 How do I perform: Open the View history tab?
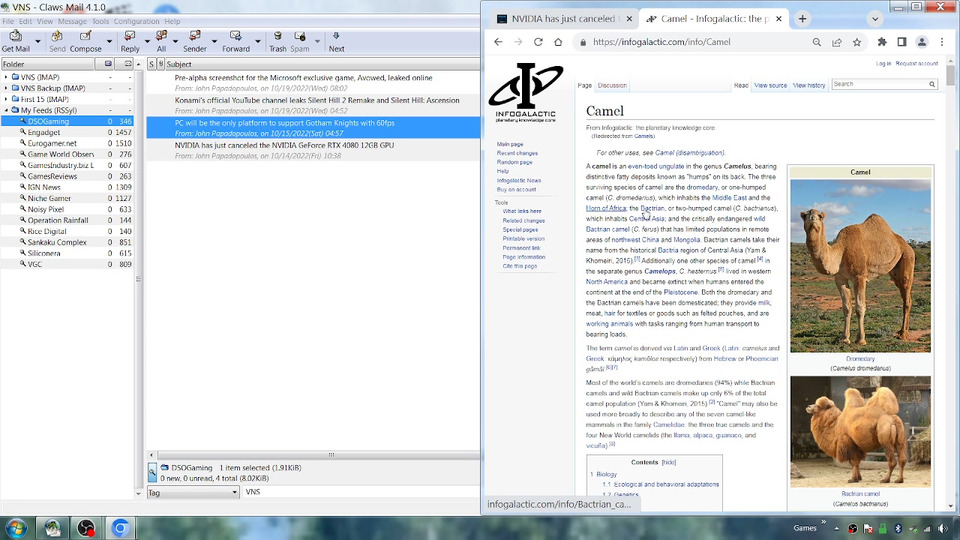click(809, 85)
